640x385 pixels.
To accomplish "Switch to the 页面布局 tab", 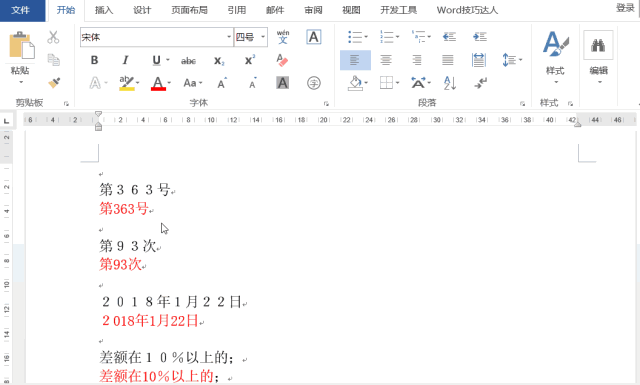I will (189, 10).
